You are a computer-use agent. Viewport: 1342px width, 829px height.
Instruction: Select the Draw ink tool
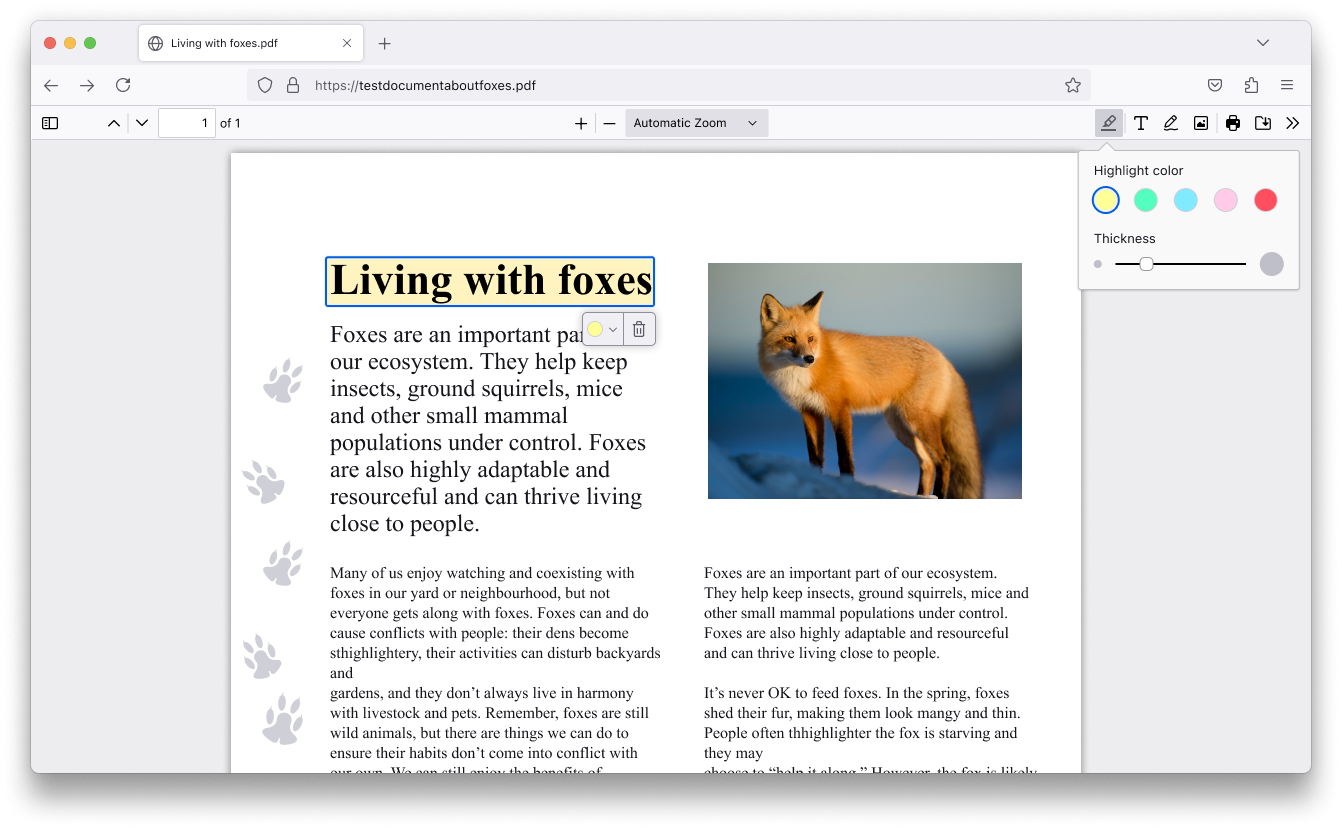[x=1170, y=122]
